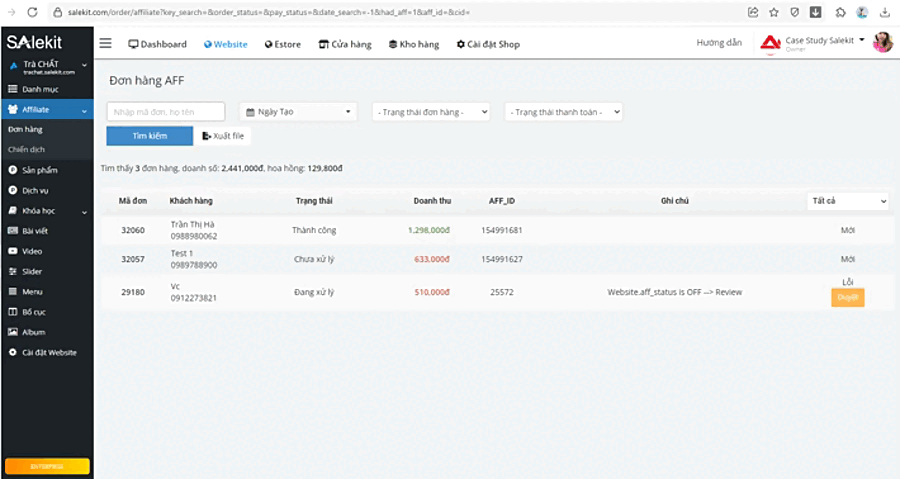Click the browser reload button
This screenshot has width=900, height=479.
[x=33, y=12]
